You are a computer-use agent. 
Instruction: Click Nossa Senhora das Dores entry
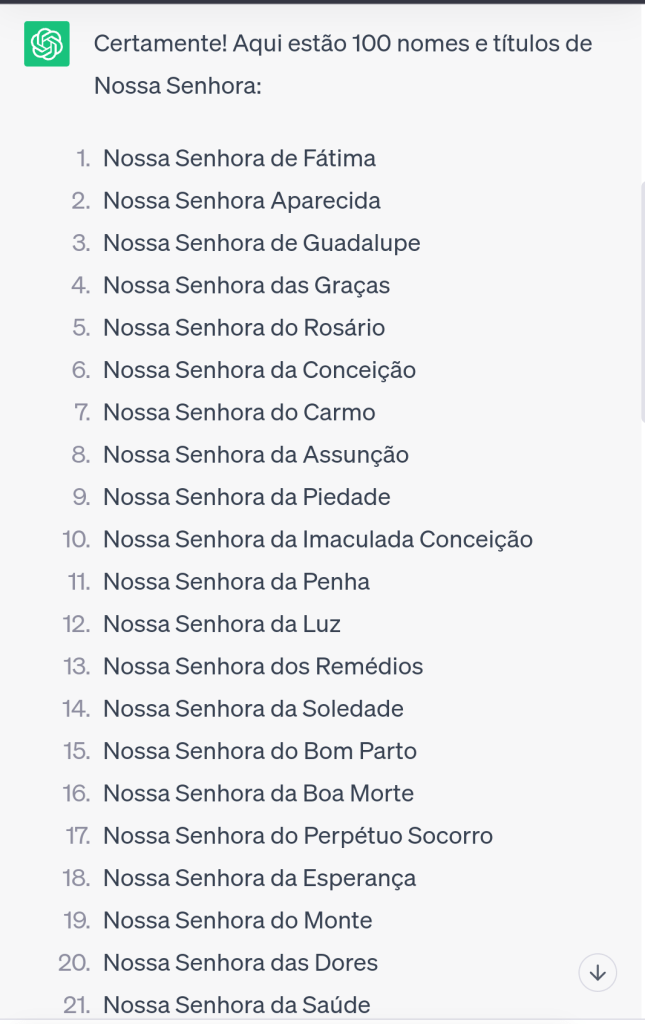tap(240, 963)
